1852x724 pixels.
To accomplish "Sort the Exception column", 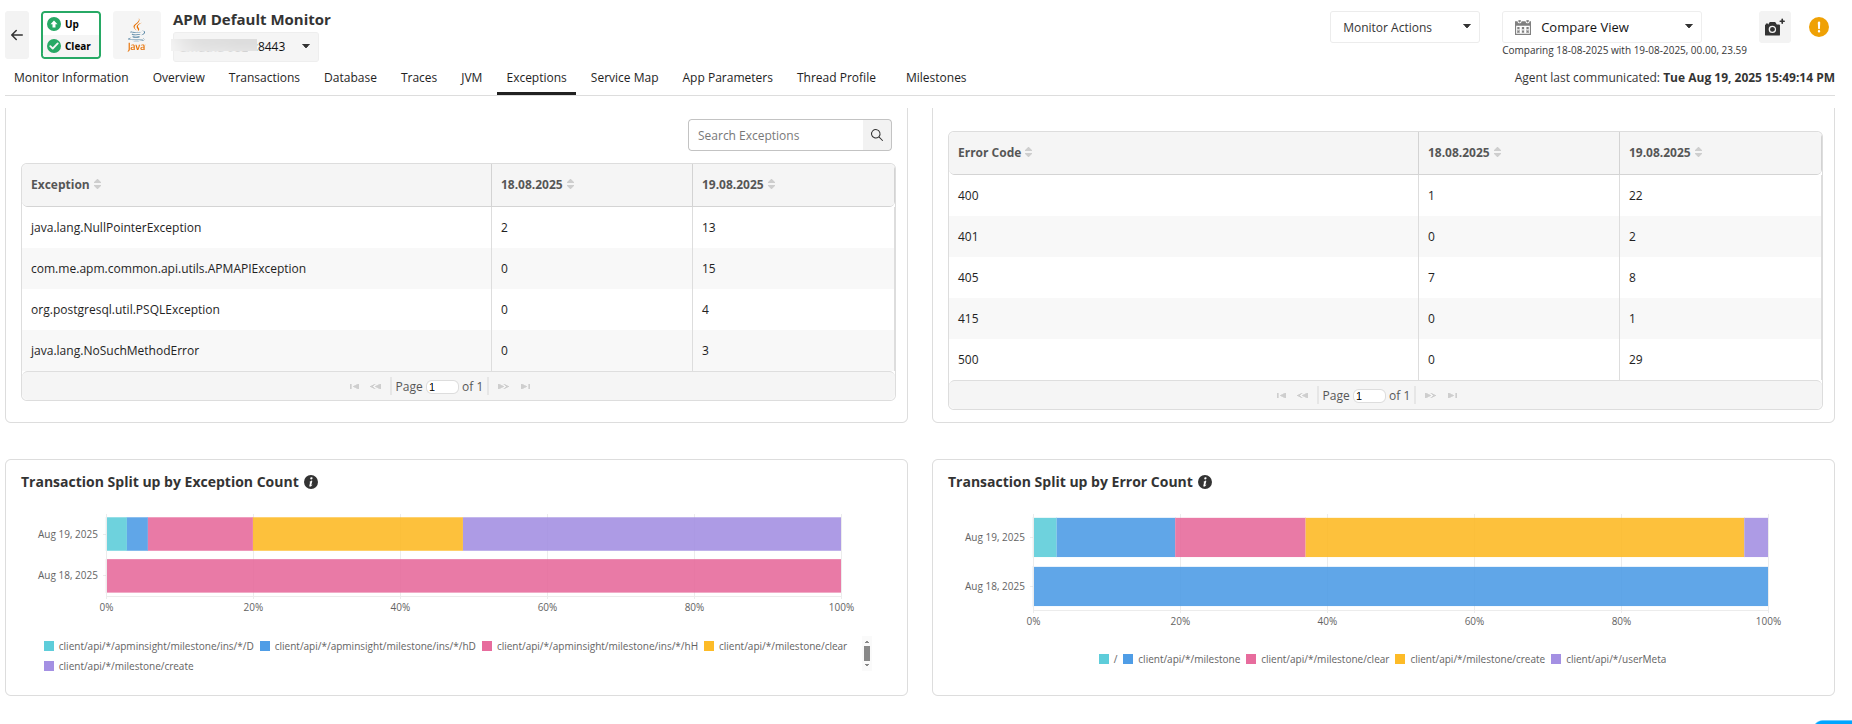I will coord(97,185).
